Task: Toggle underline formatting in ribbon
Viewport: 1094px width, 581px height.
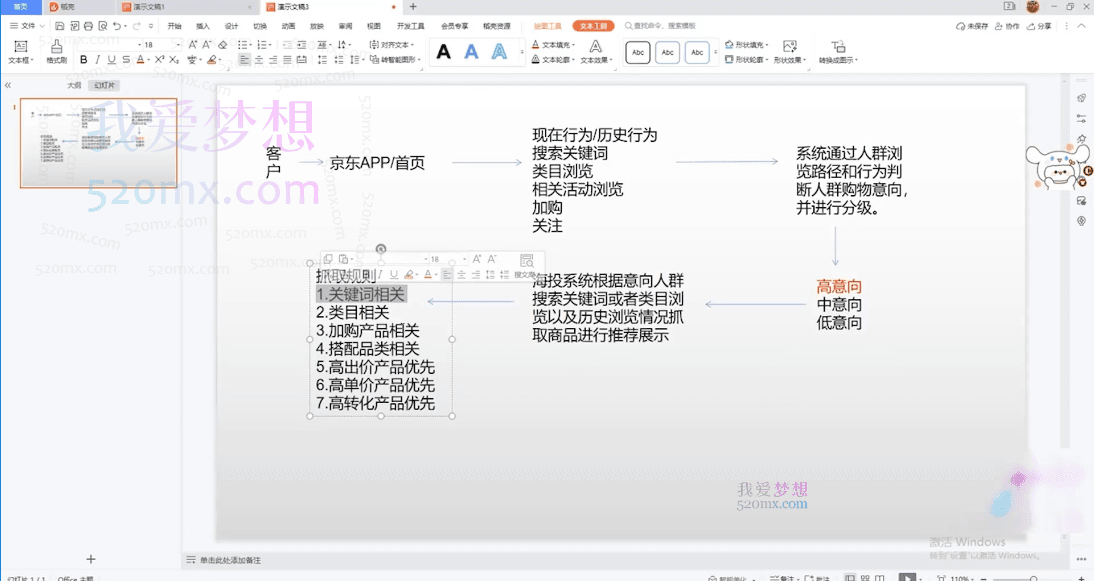Action: 112,60
